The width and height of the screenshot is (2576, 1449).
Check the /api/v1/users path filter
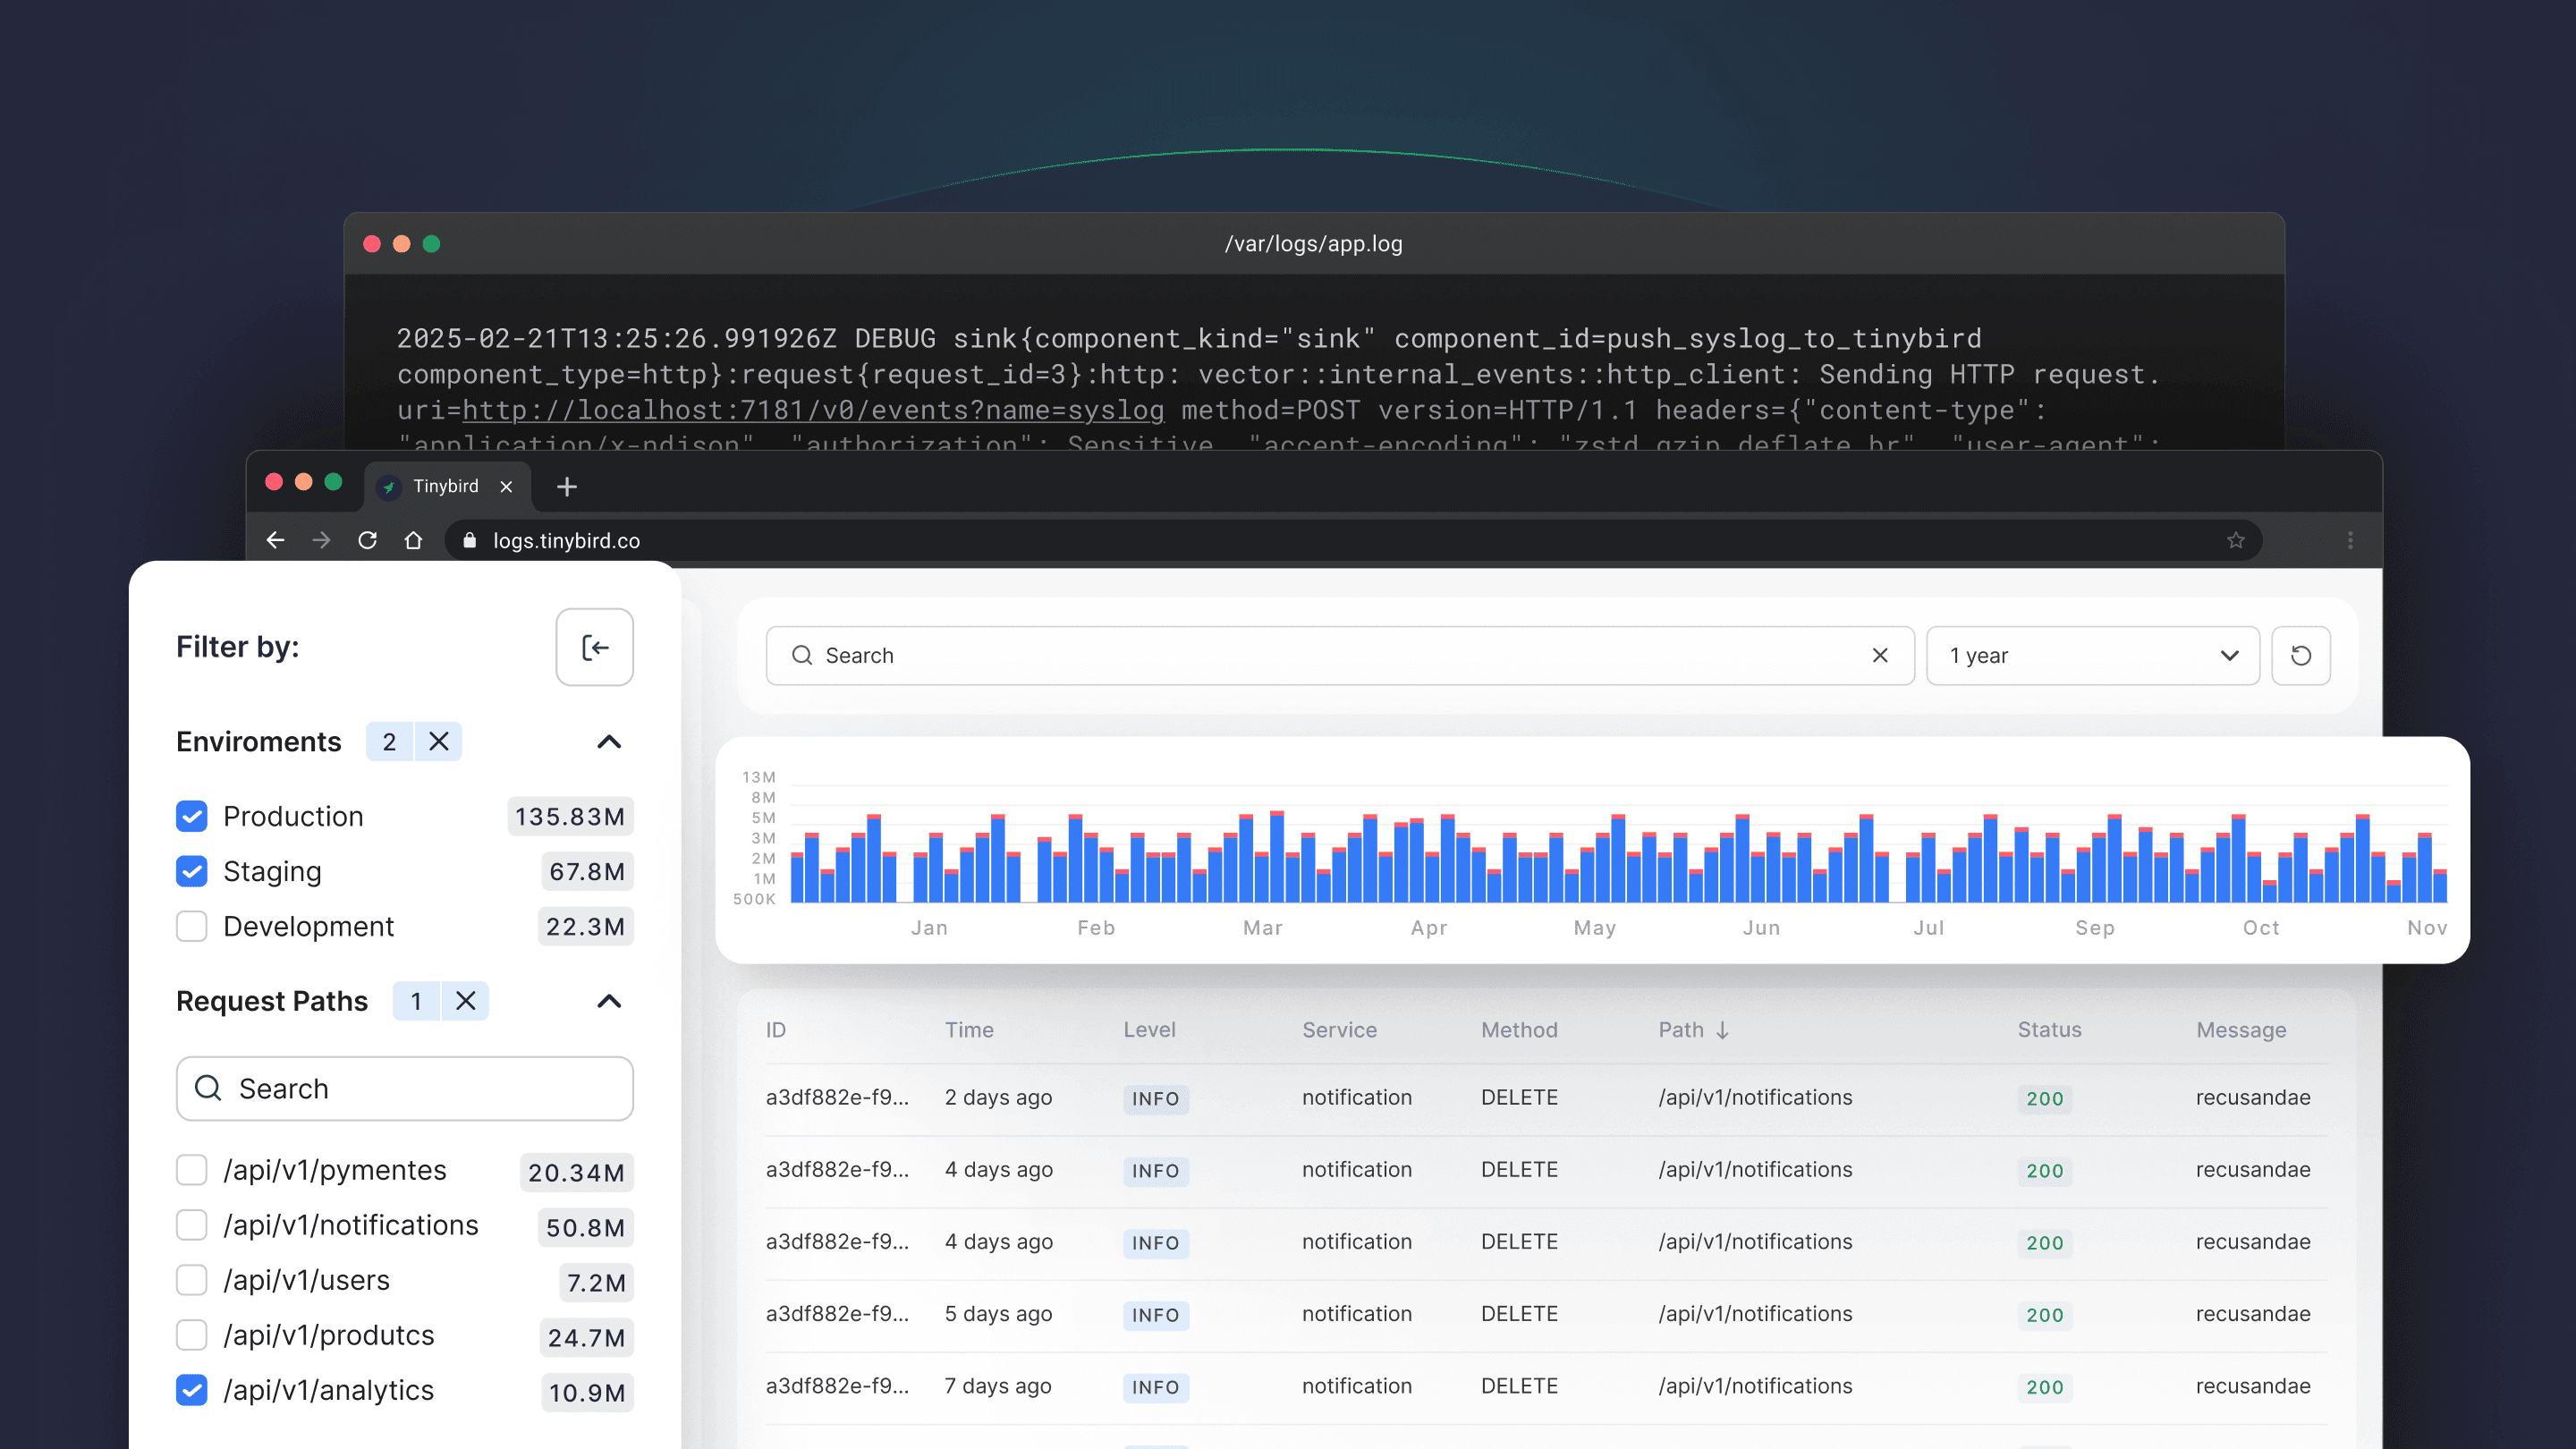click(192, 1280)
